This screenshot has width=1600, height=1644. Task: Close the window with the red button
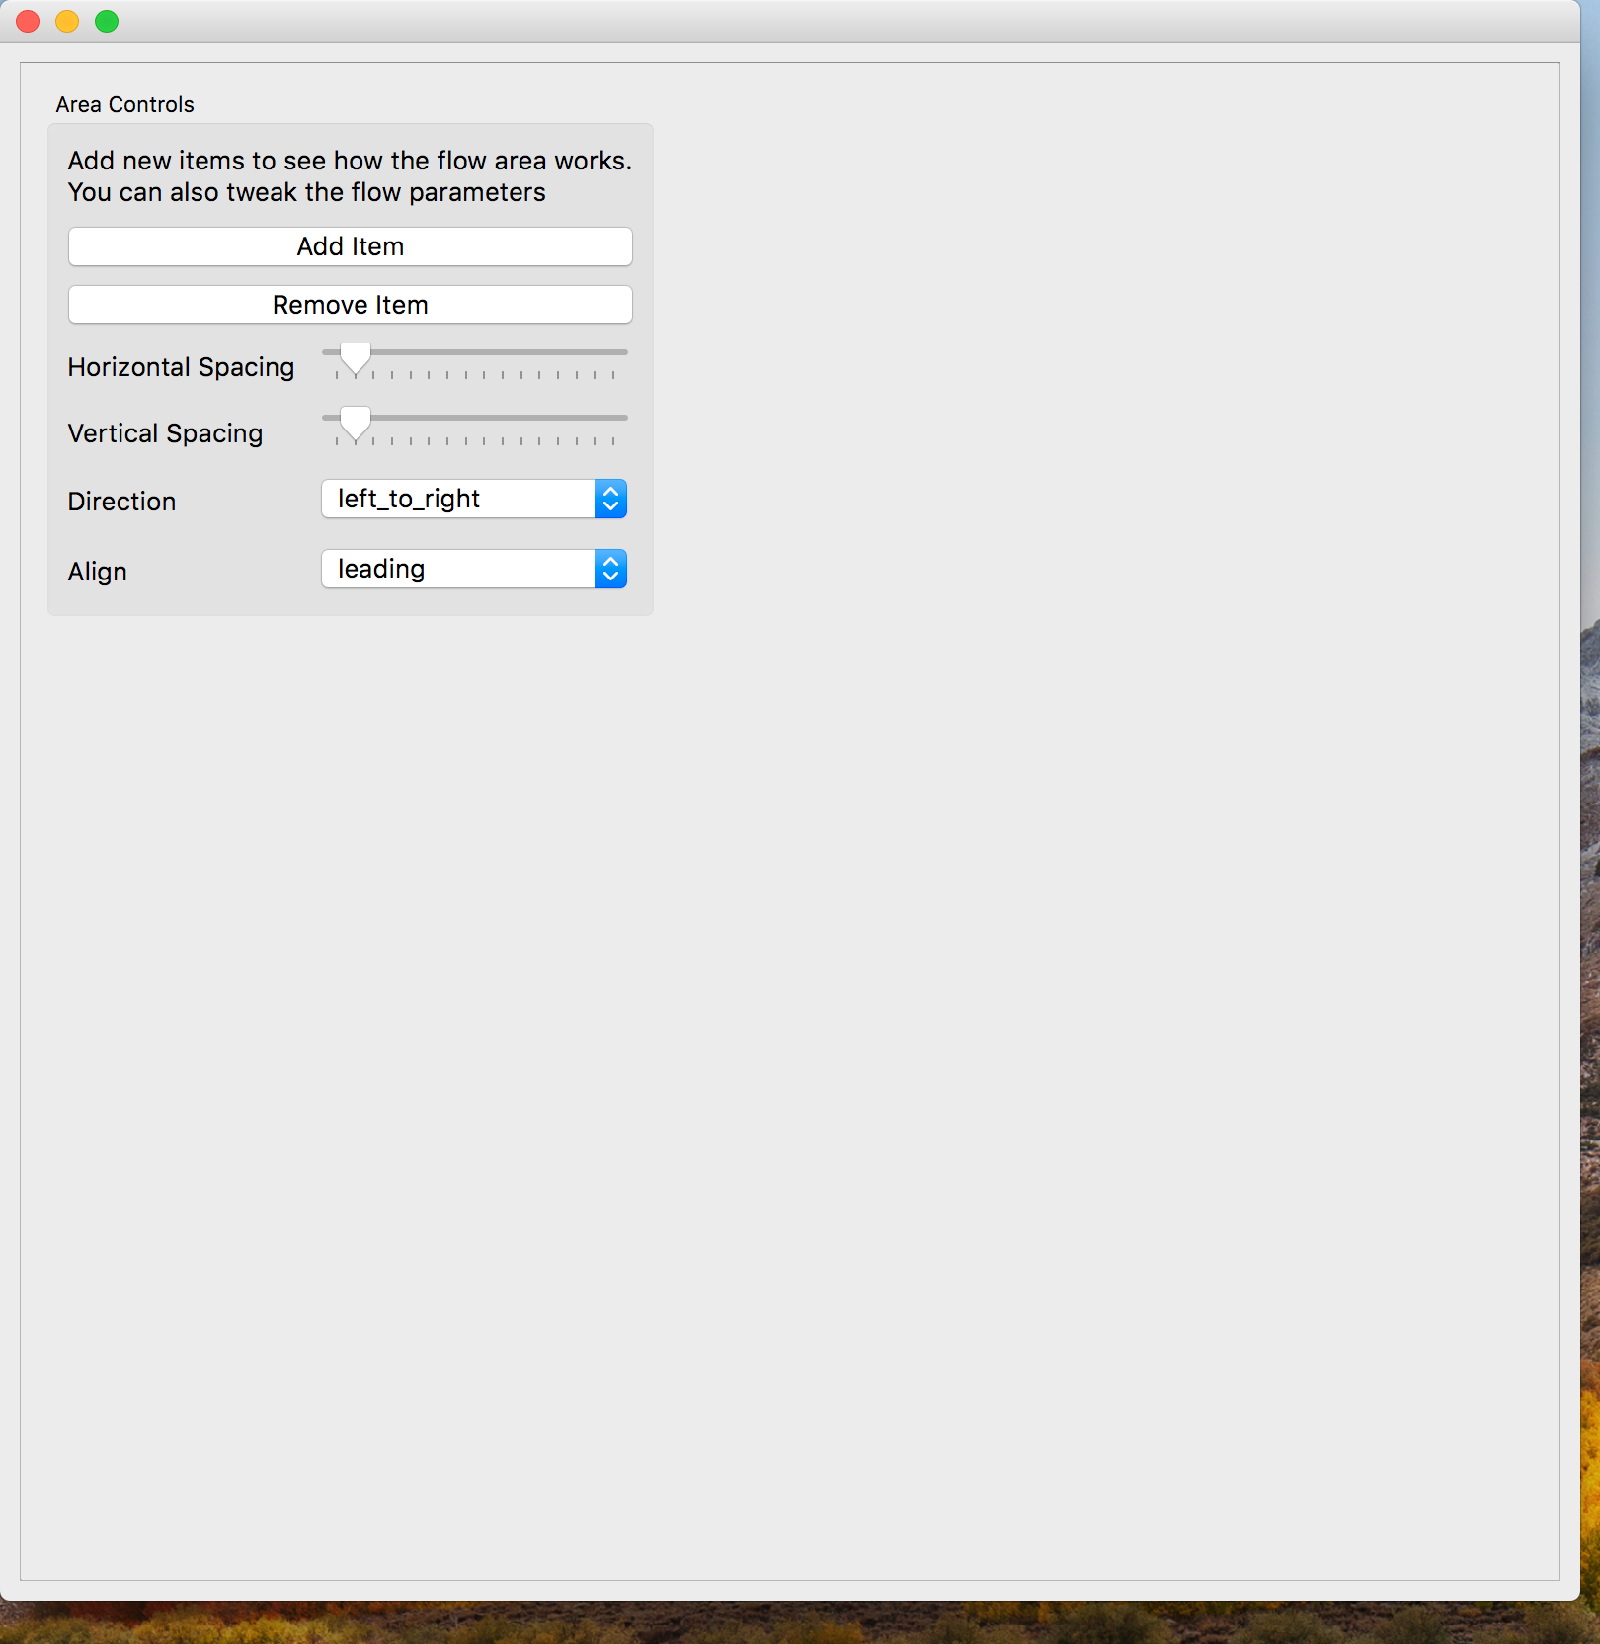(x=28, y=21)
